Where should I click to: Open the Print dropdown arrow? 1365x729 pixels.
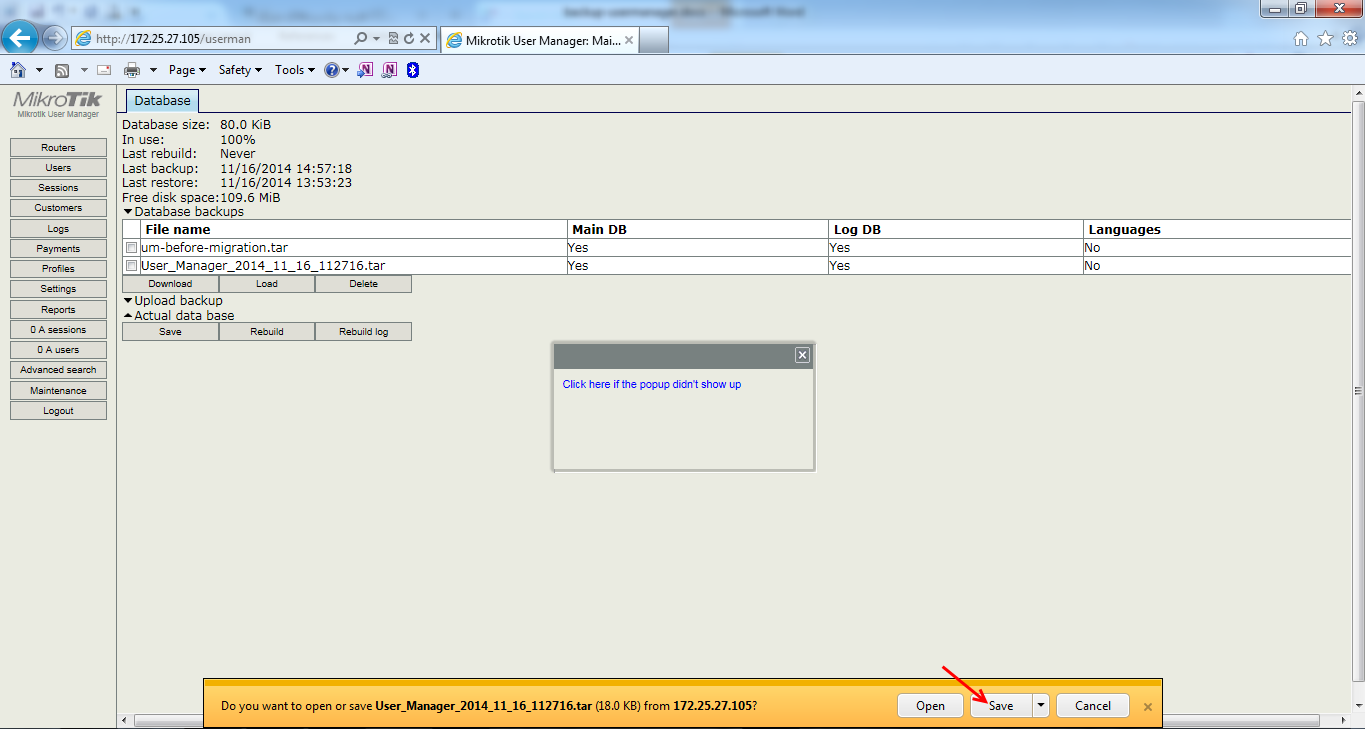(153, 70)
